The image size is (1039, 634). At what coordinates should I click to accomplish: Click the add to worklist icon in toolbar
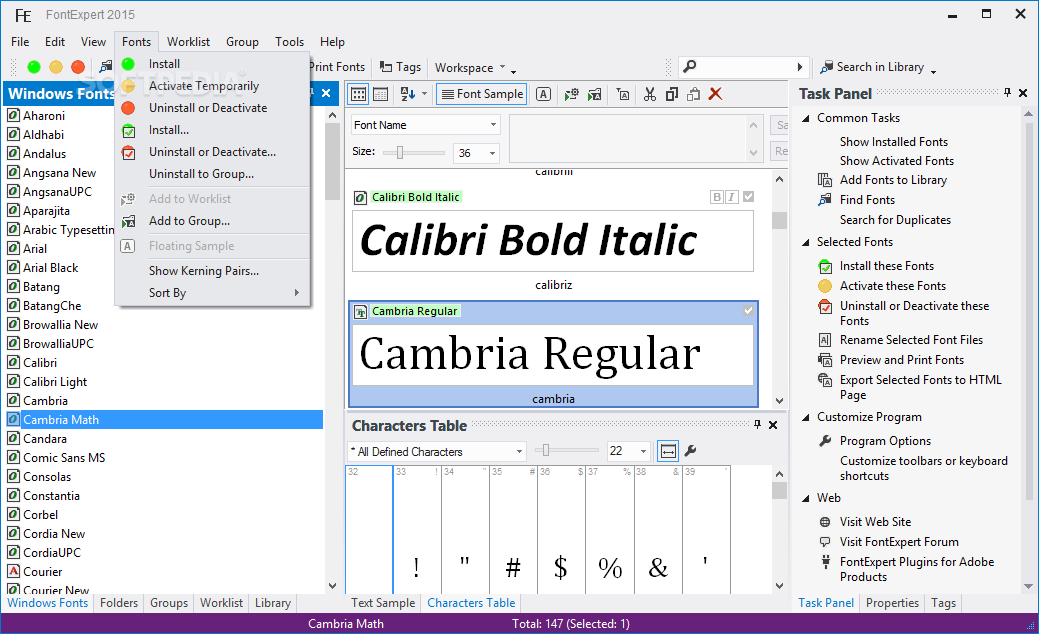[571, 94]
